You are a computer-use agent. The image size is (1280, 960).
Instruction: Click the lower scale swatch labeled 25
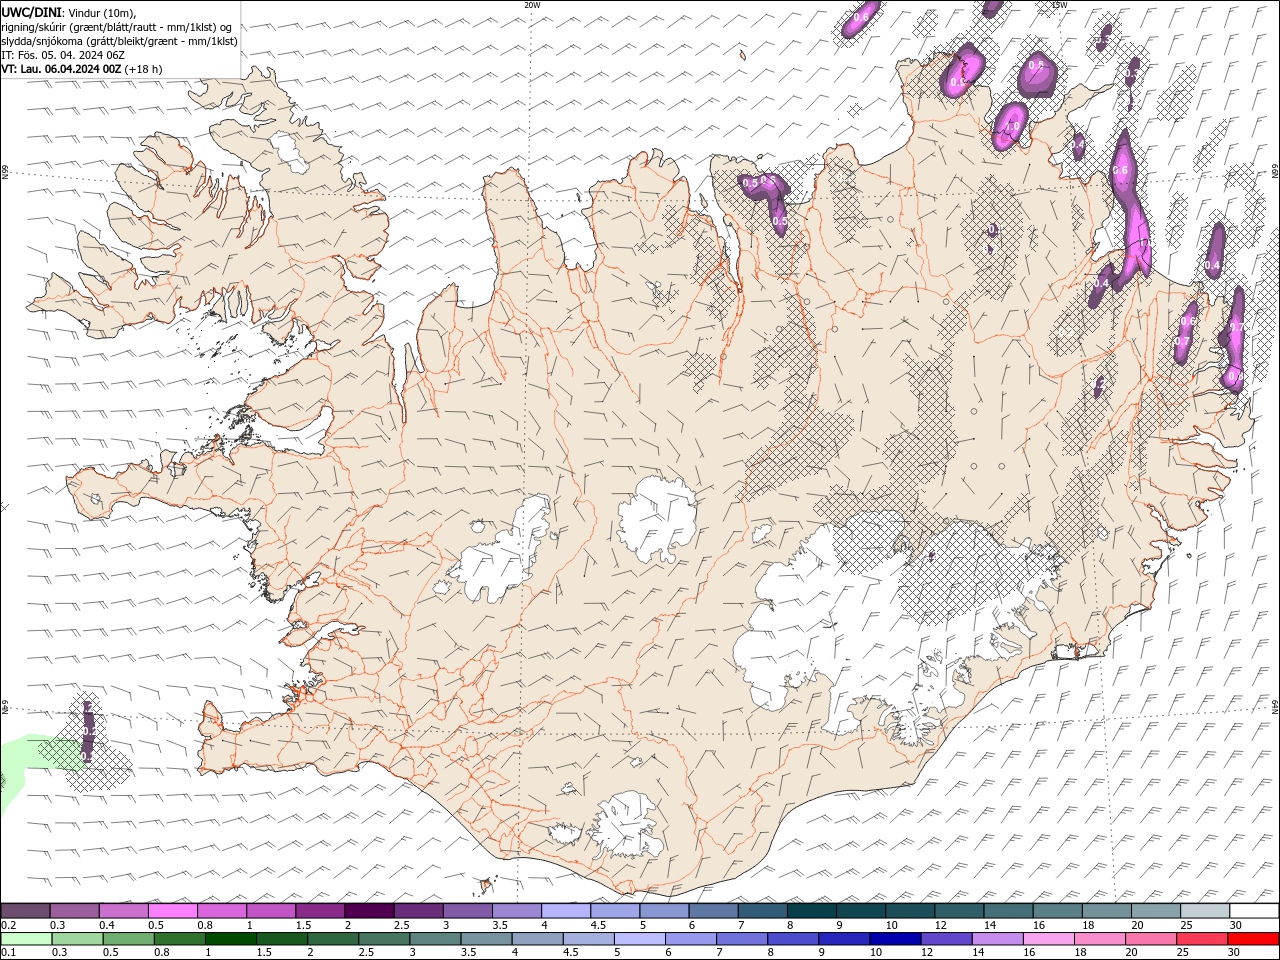(x=1203, y=939)
